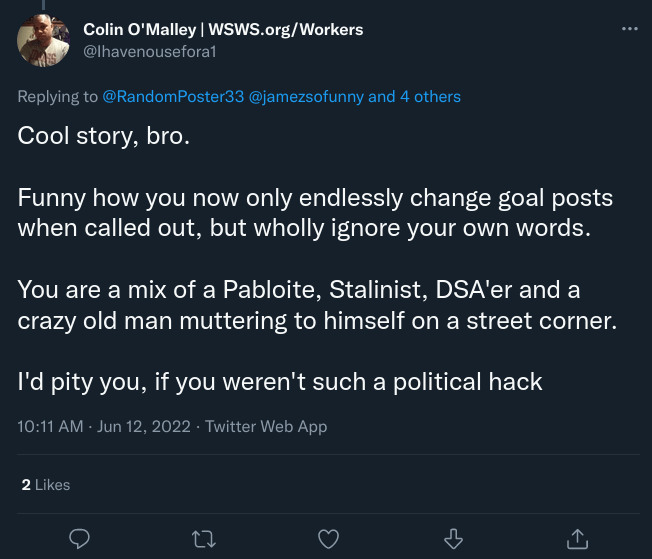Viewport: 652px width, 559px height.
Task: View who liked via "2 Likes"
Action: [x=46, y=484]
